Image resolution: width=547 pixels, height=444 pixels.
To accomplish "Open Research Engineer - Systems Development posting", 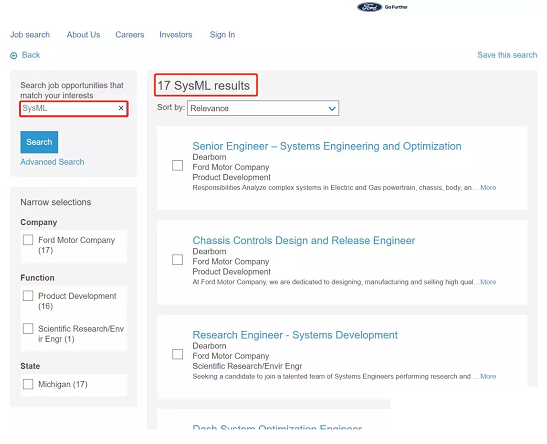I will [x=295, y=335].
